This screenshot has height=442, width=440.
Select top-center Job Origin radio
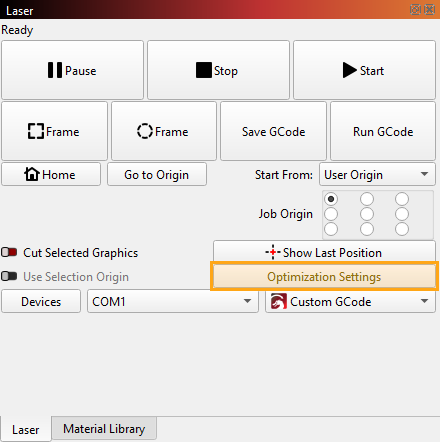[367, 199]
